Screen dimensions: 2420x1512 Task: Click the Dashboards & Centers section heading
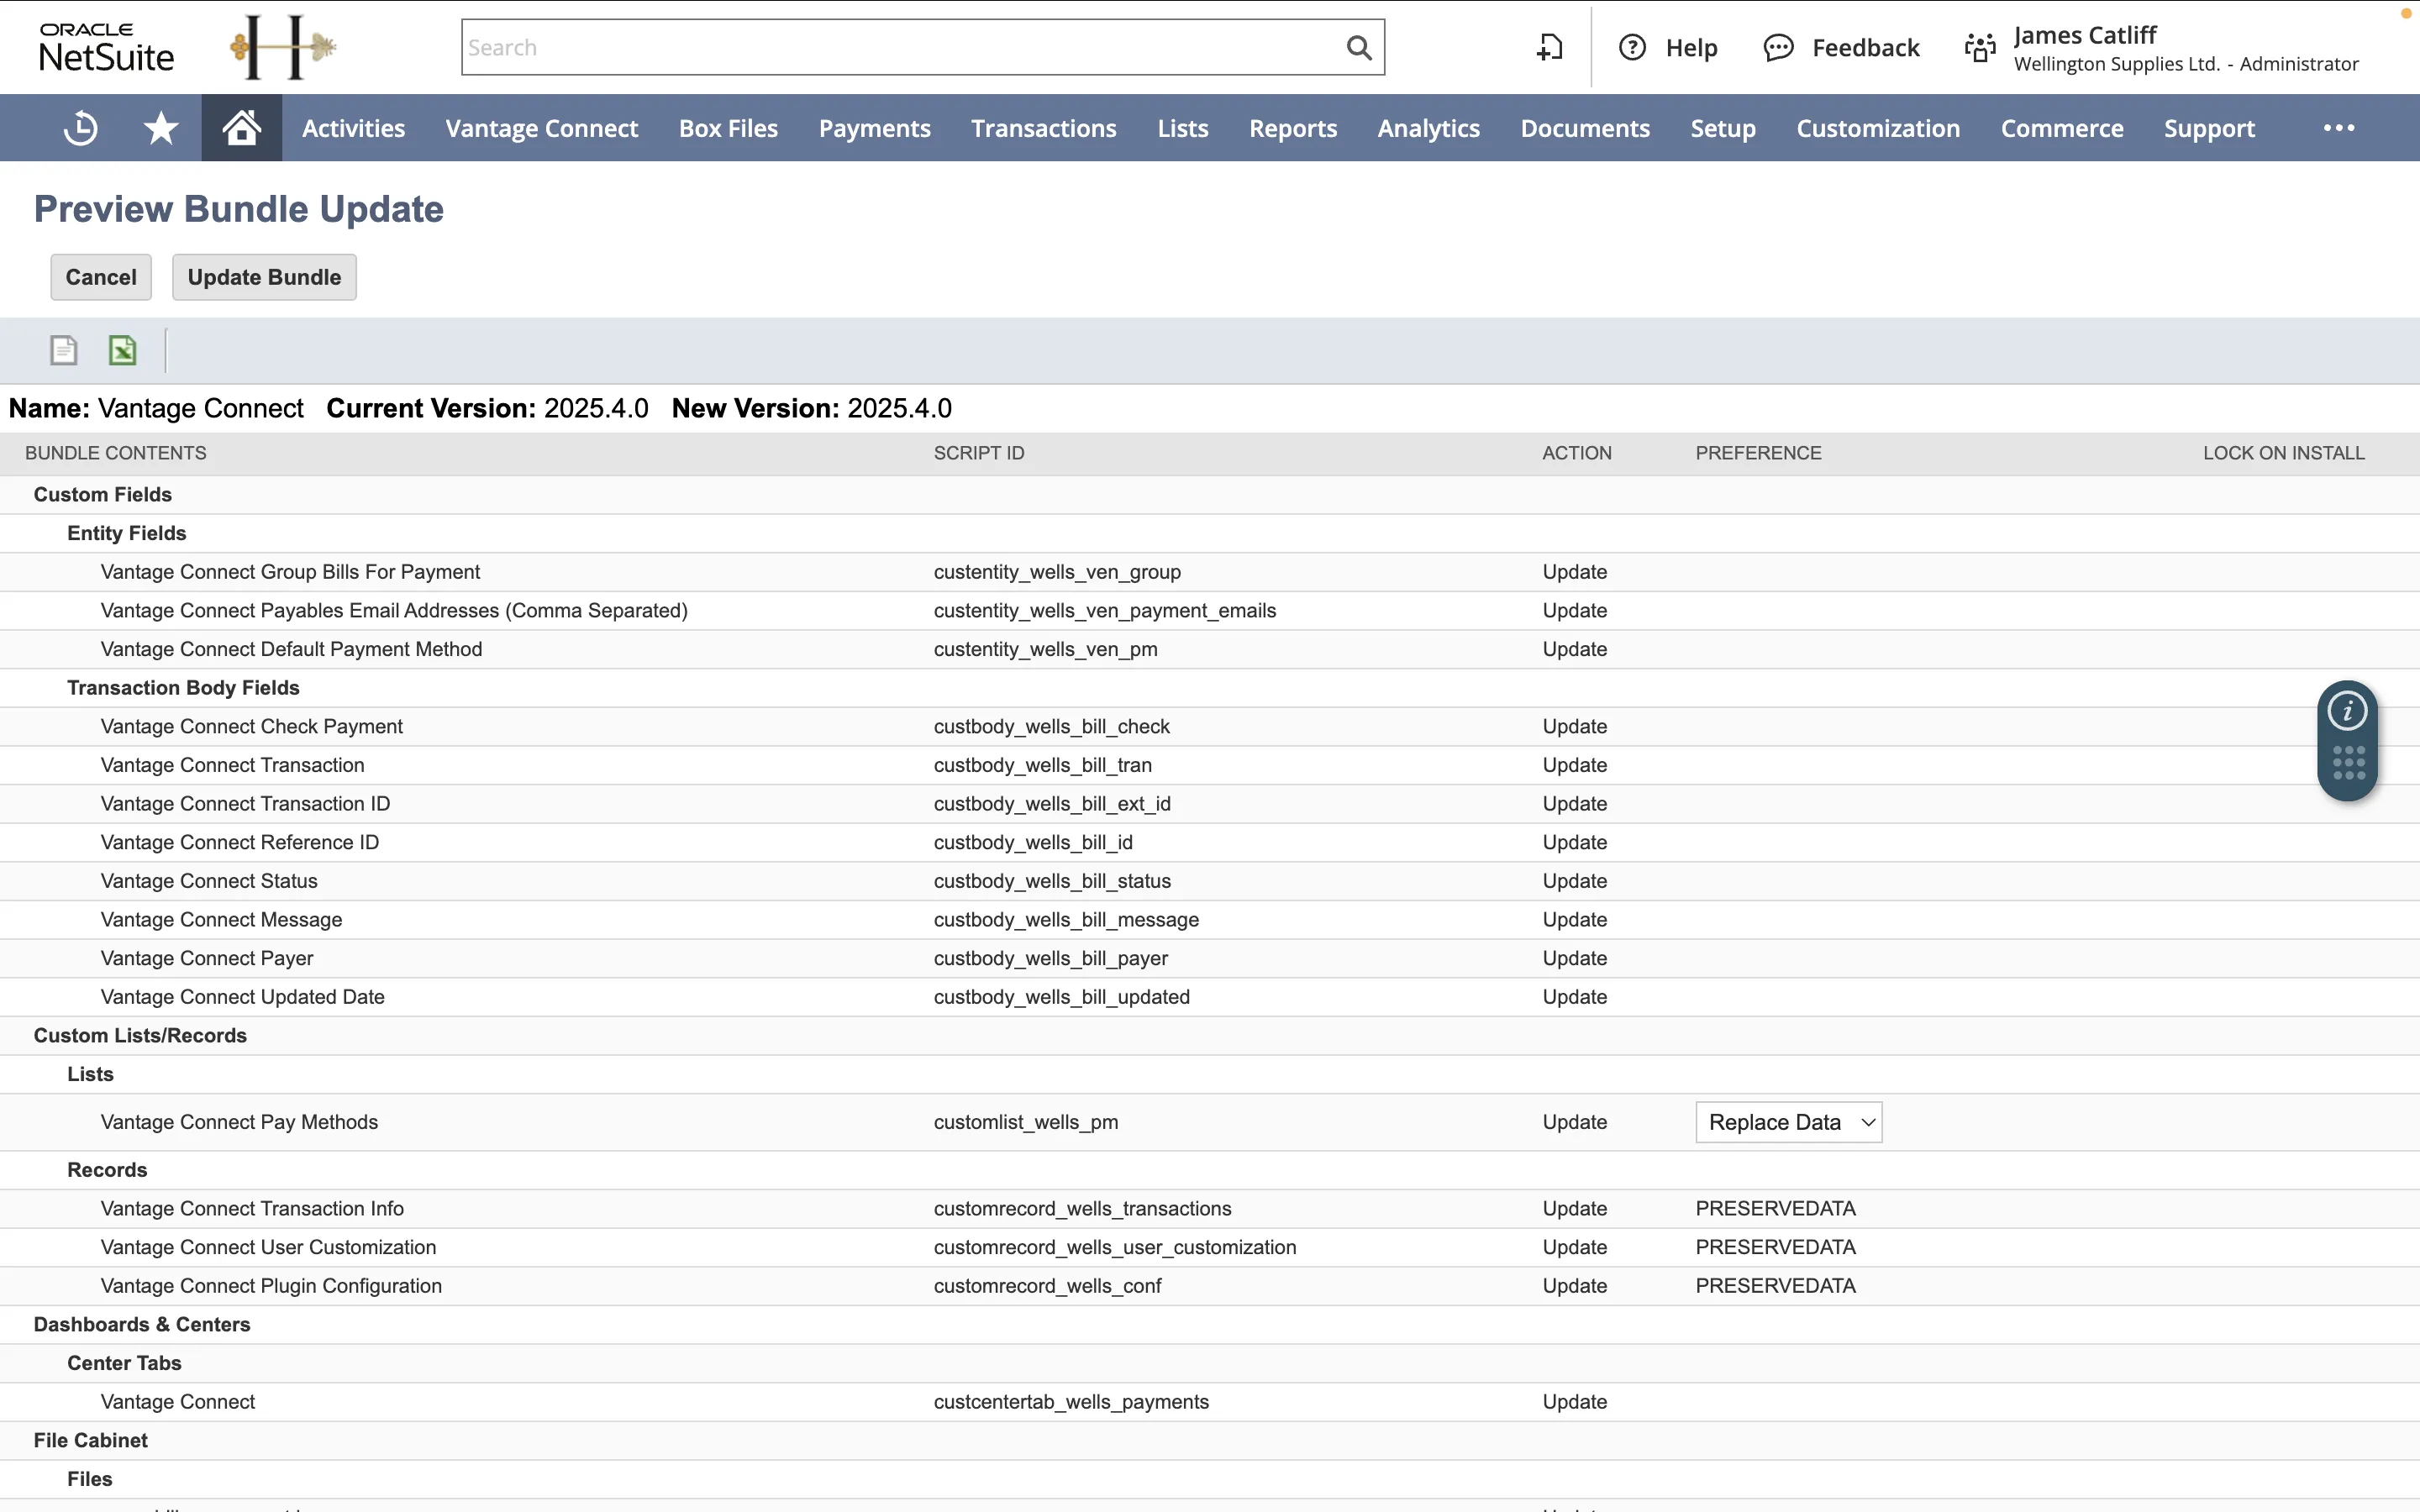[142, 1324]
